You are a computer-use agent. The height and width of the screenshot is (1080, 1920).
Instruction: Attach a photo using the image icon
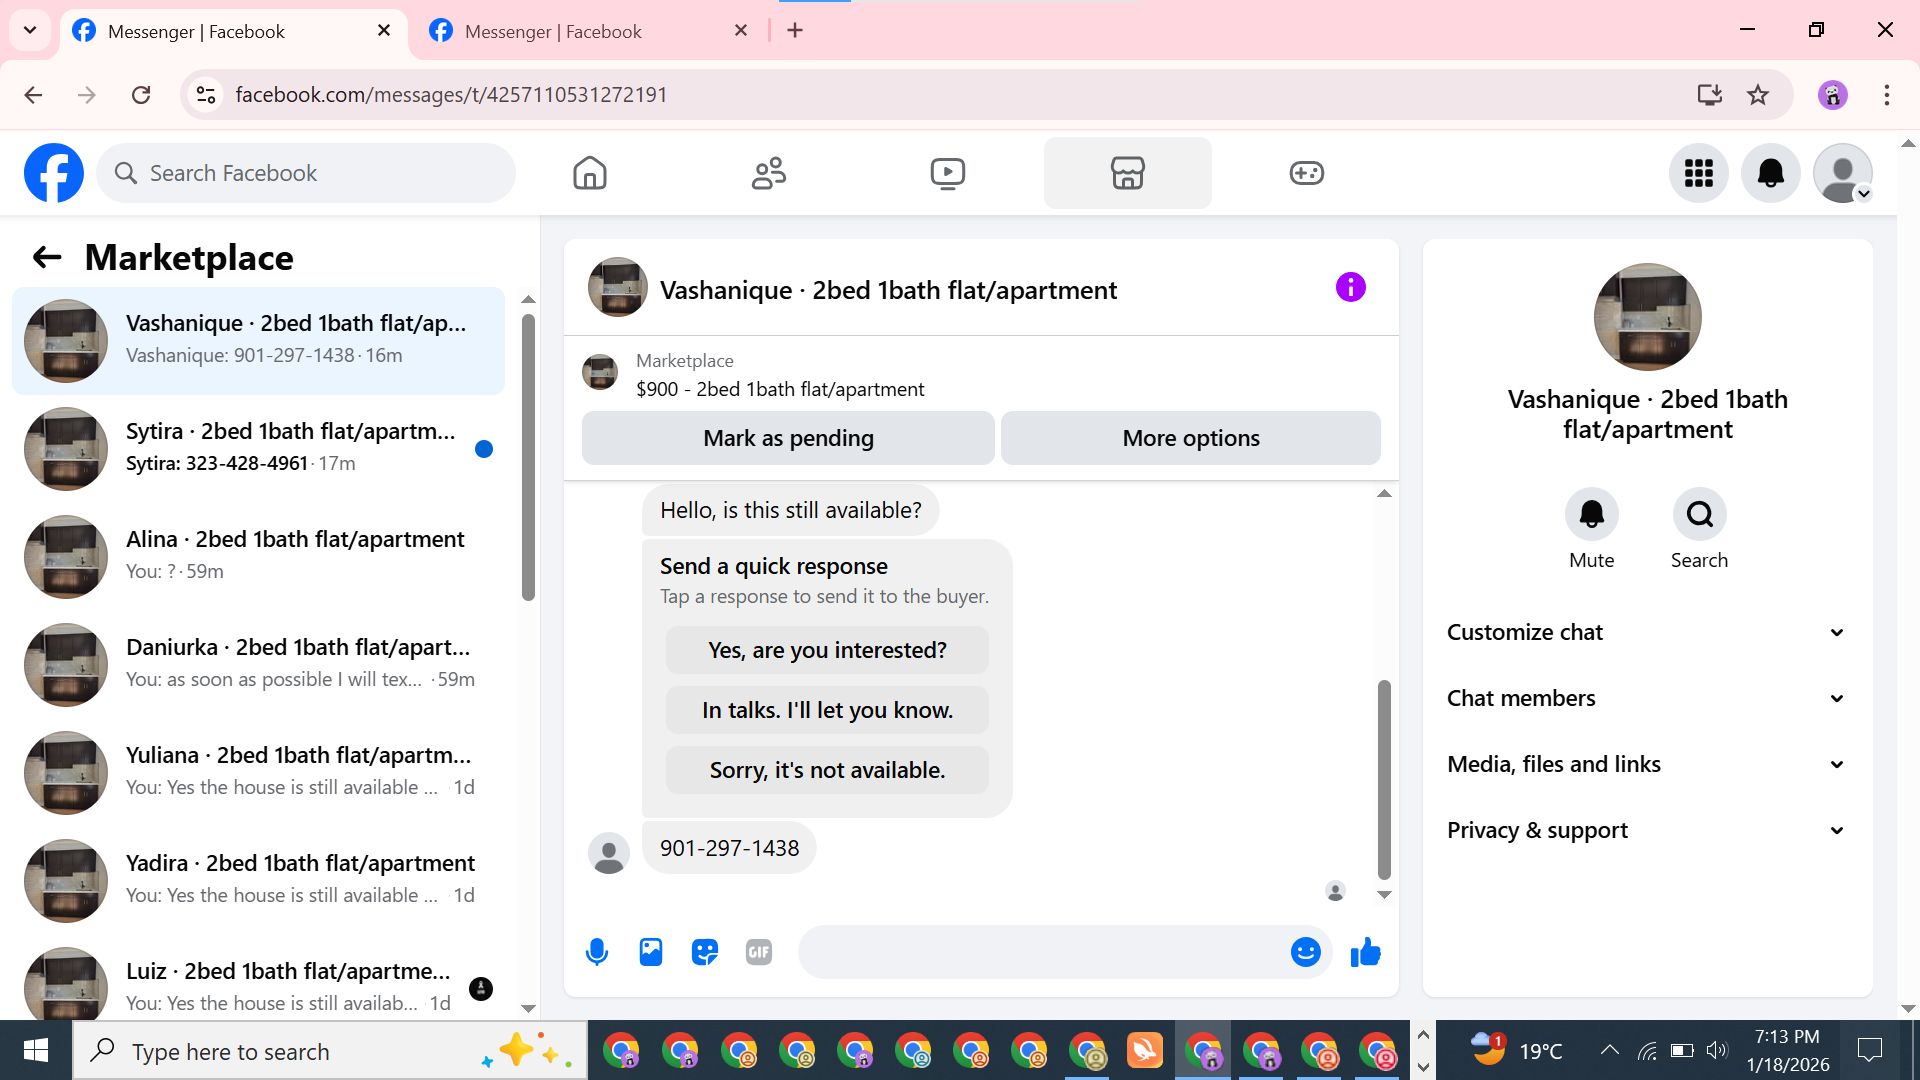tap(651, 952)
